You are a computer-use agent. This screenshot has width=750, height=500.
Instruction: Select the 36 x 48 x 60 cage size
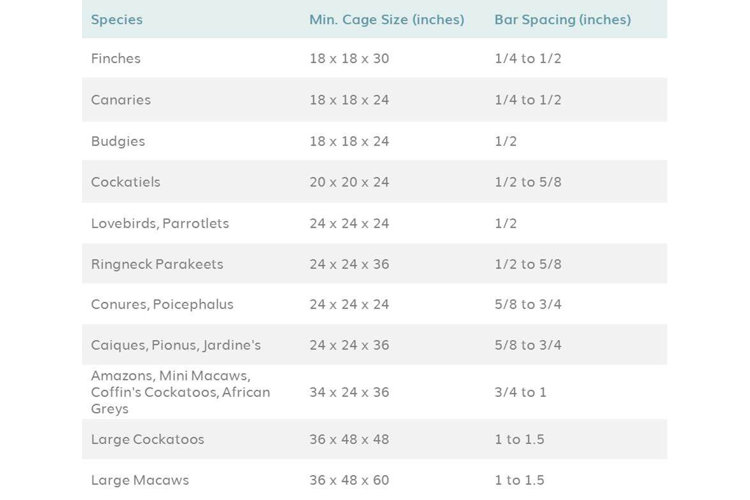tap(349, 480)
